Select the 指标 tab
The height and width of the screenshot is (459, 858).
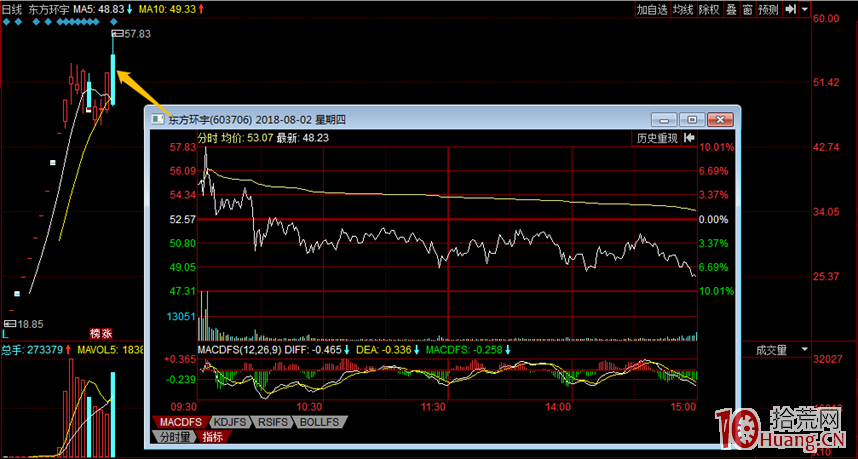pos(213,436)
